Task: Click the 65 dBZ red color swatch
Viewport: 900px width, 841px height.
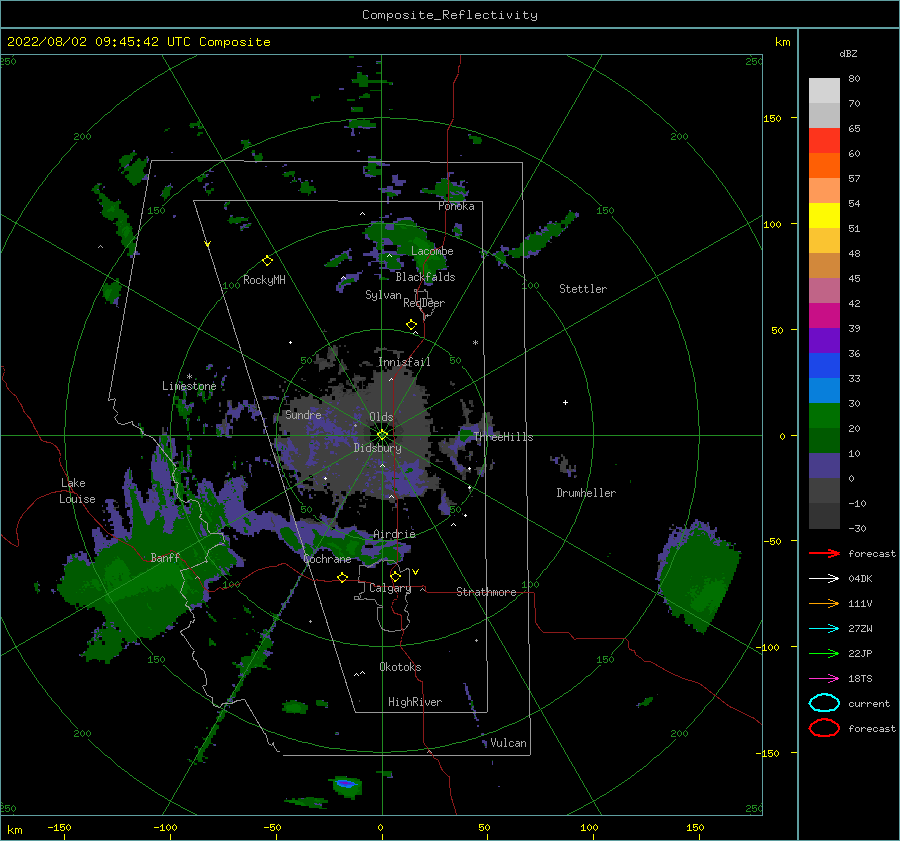Action: point(824,140)
